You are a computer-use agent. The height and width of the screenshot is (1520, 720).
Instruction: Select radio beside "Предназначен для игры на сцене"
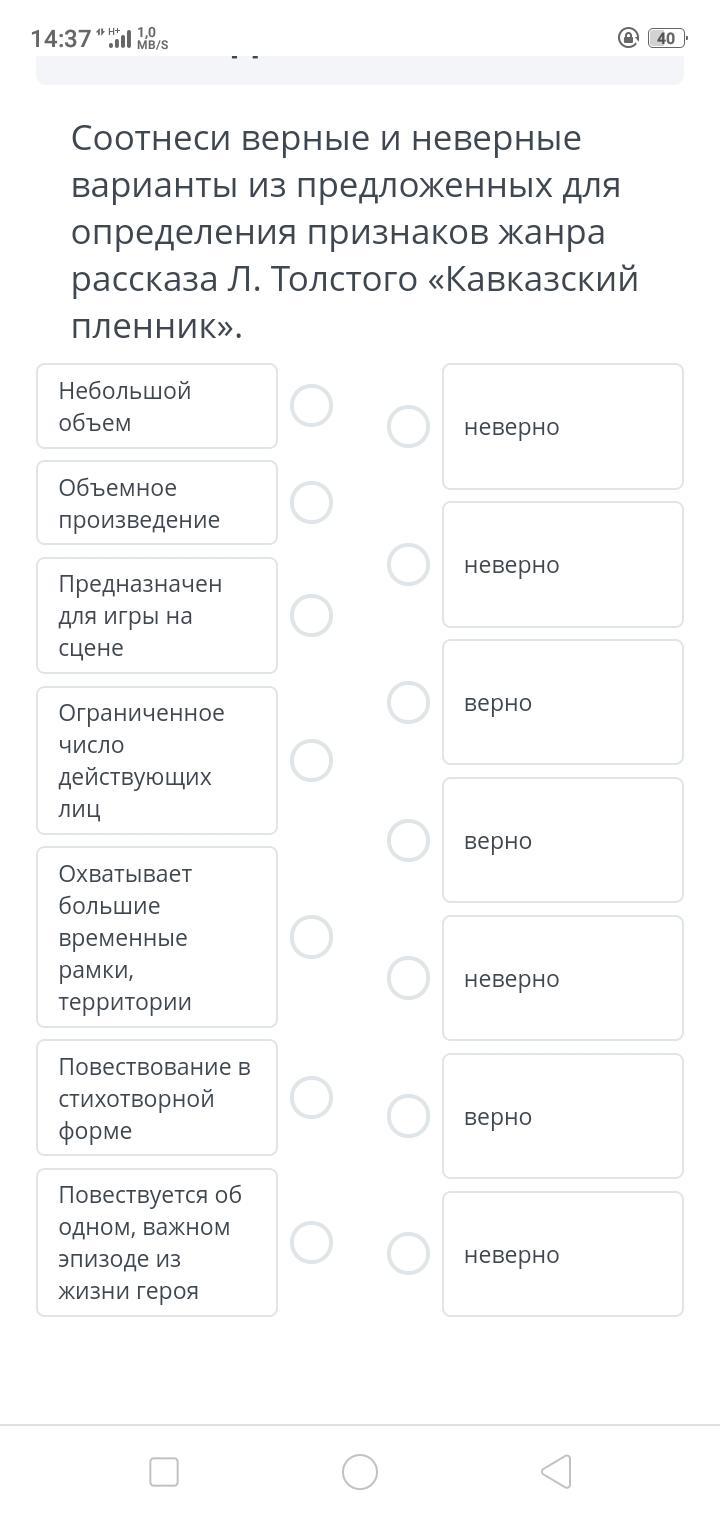[x=311, y=615]
